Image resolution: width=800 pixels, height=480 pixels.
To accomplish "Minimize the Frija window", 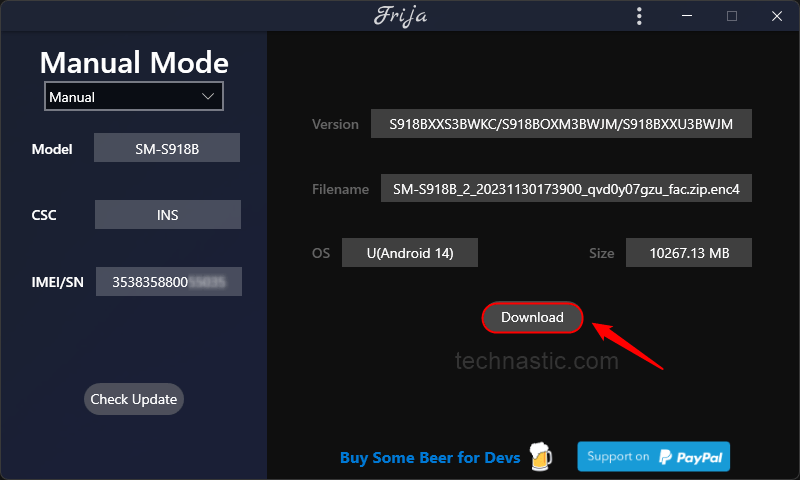I will click(x=687, y=16).
